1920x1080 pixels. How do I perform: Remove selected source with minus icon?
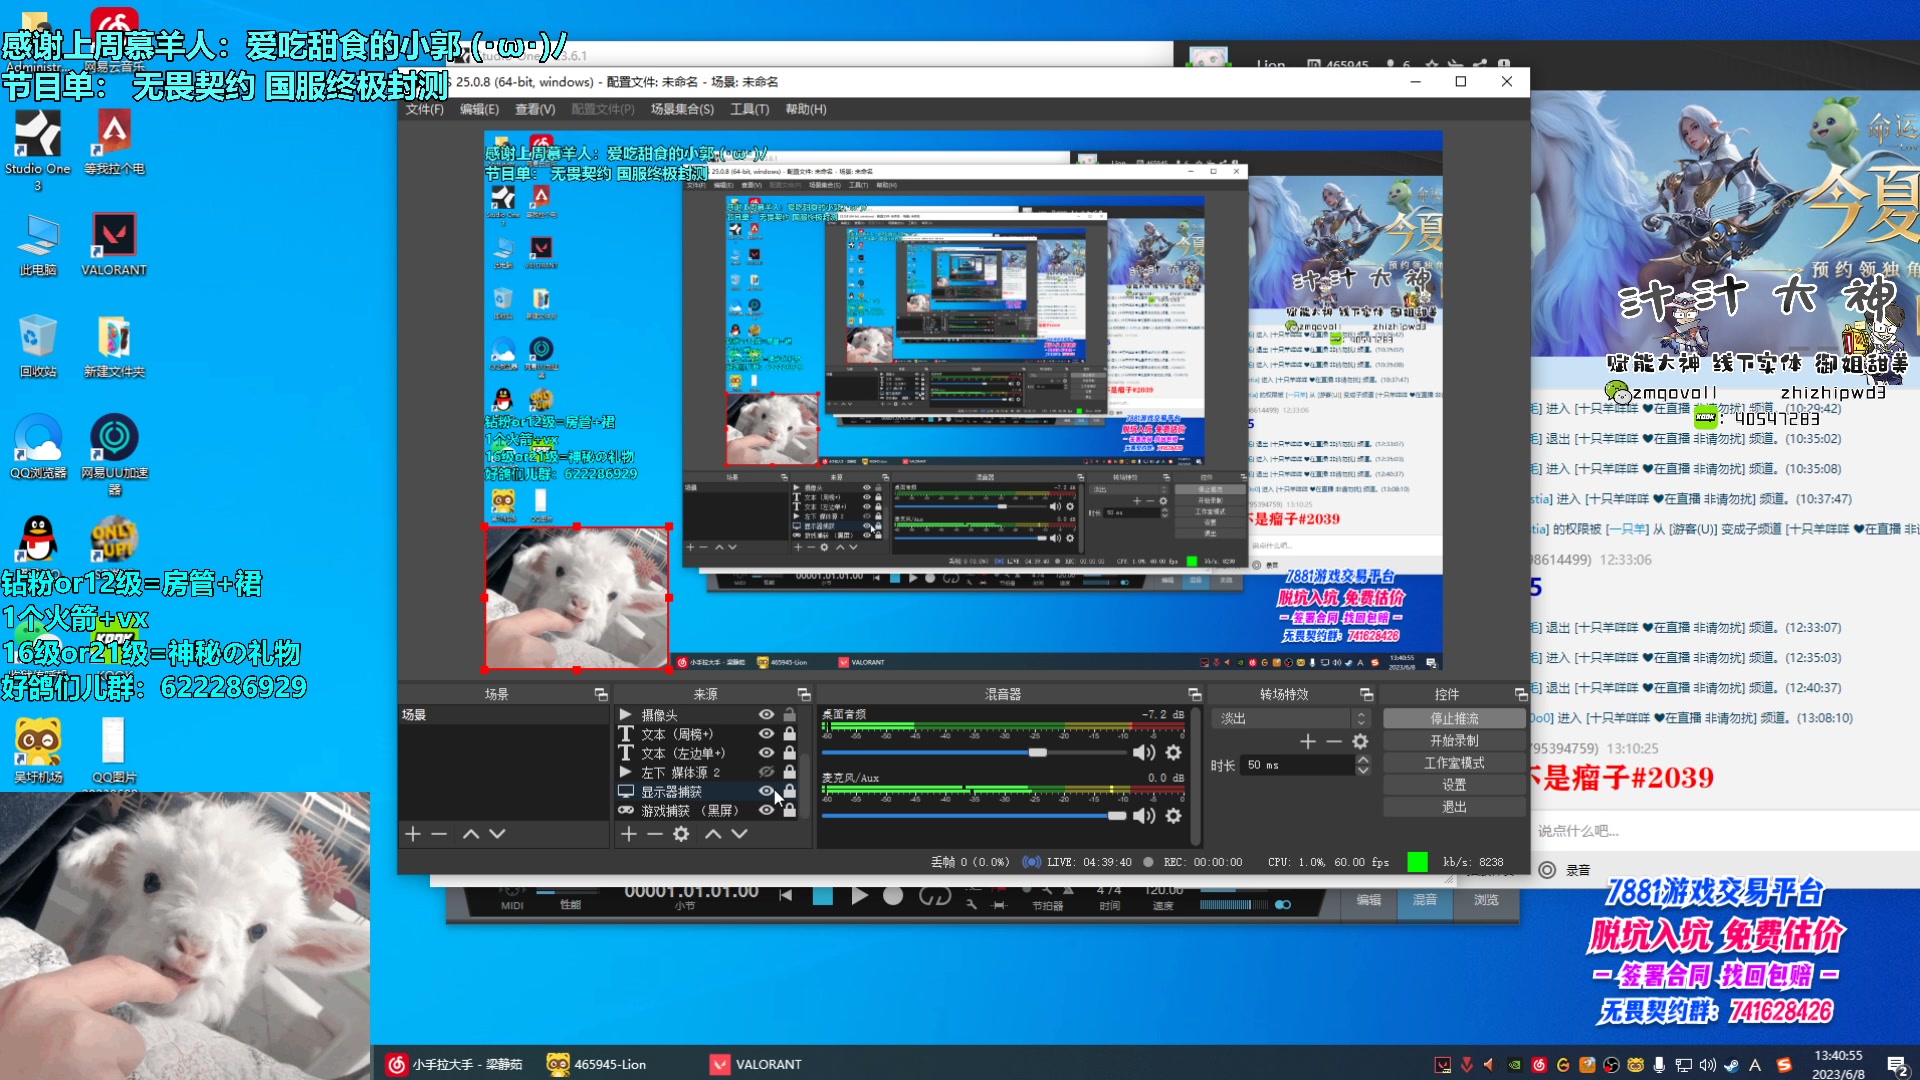click(654, 833)
